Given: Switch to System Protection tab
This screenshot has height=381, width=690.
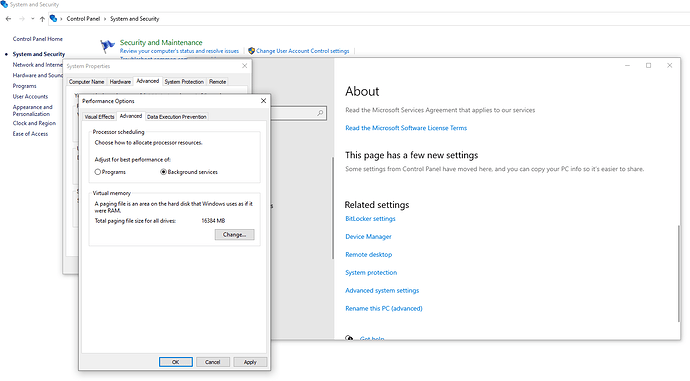Looking at the screenshot, I should point(184,82).
